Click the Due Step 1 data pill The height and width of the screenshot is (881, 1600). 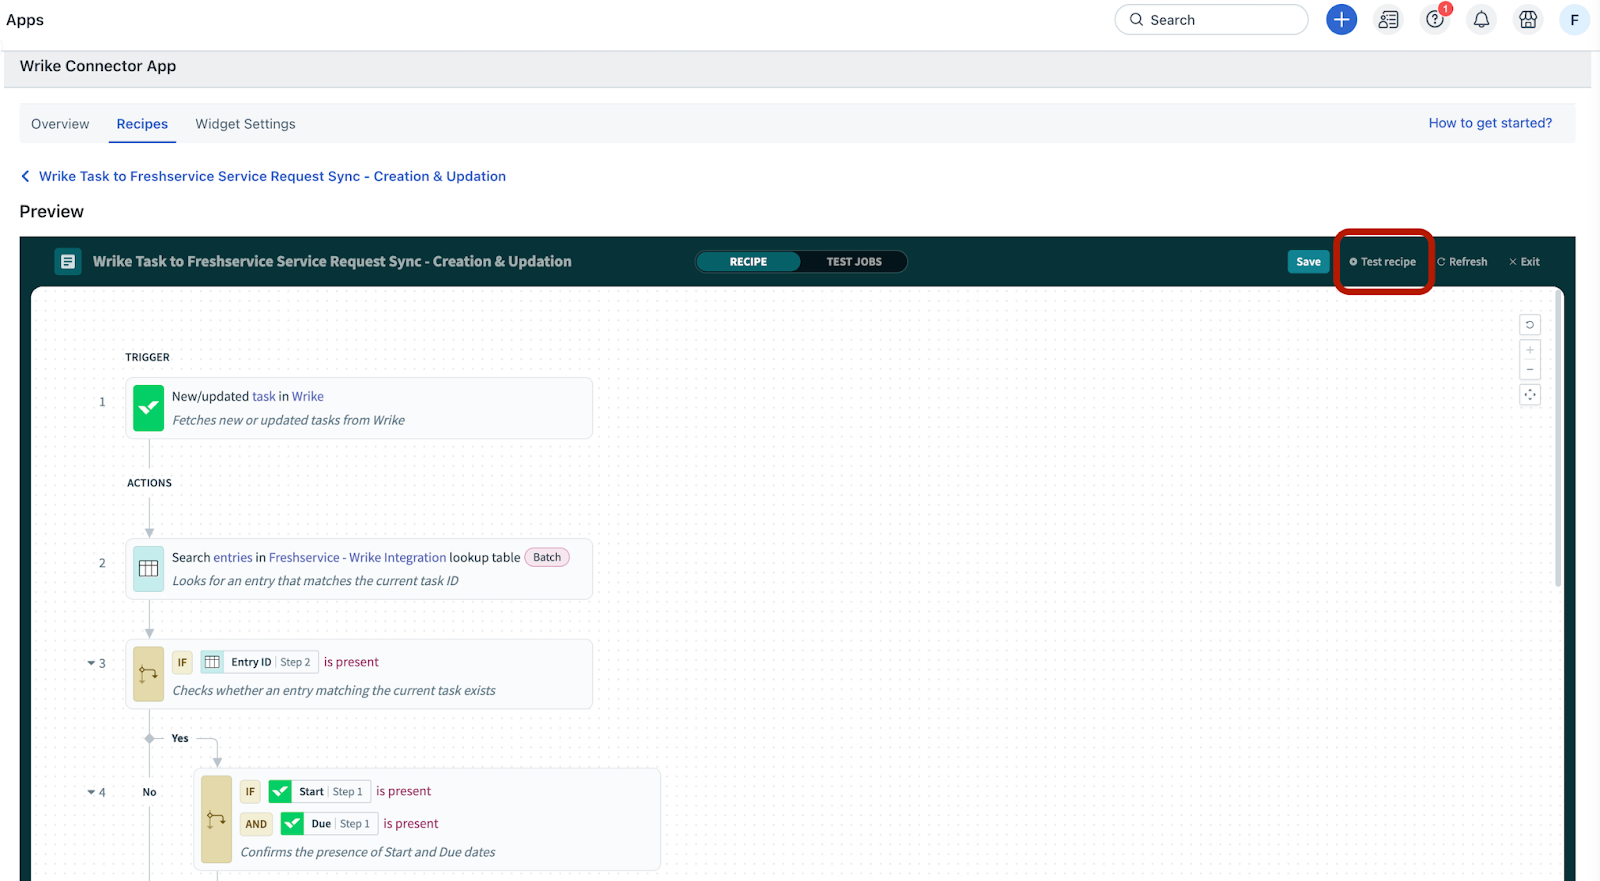329,824
